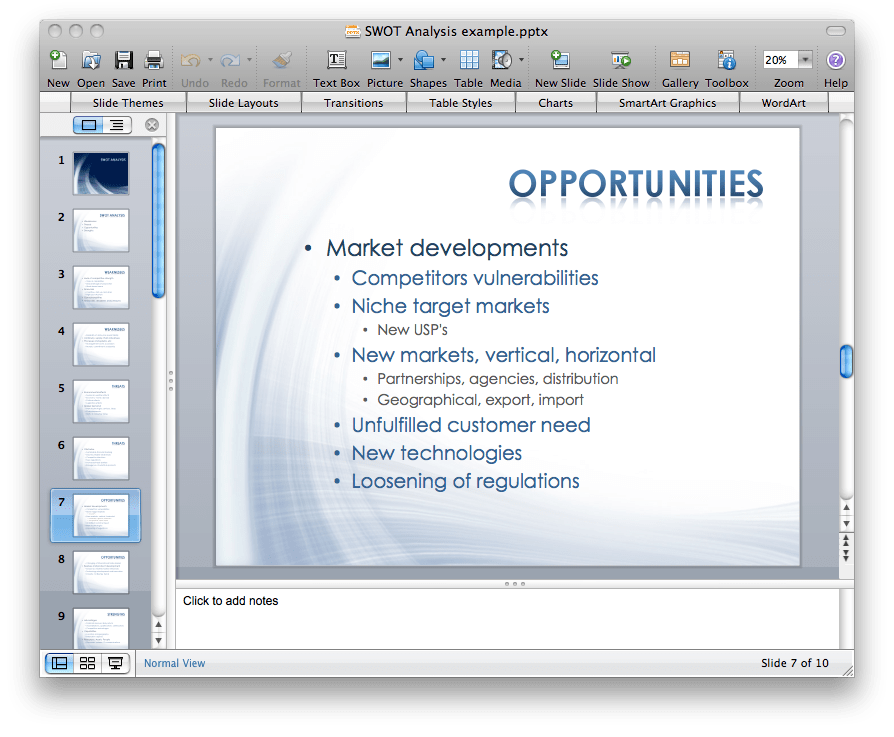The height and width of the screenshot is (737, 894).
Task: Insert a Text Box on the slide
Action: [336, 60]
